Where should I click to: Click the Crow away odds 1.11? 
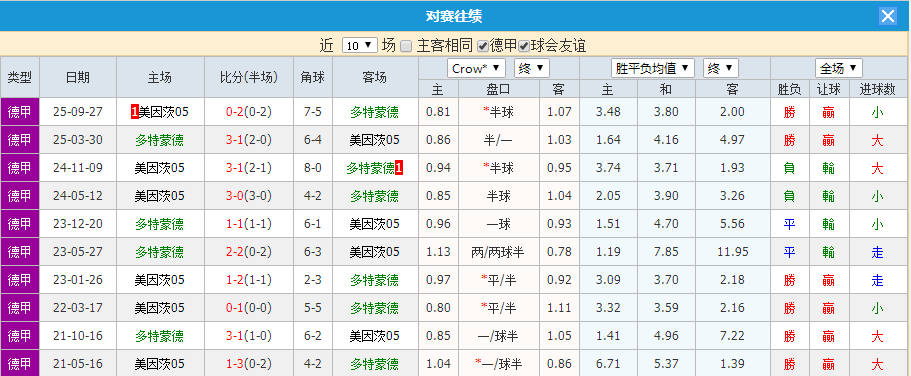(x=559, y=308)
